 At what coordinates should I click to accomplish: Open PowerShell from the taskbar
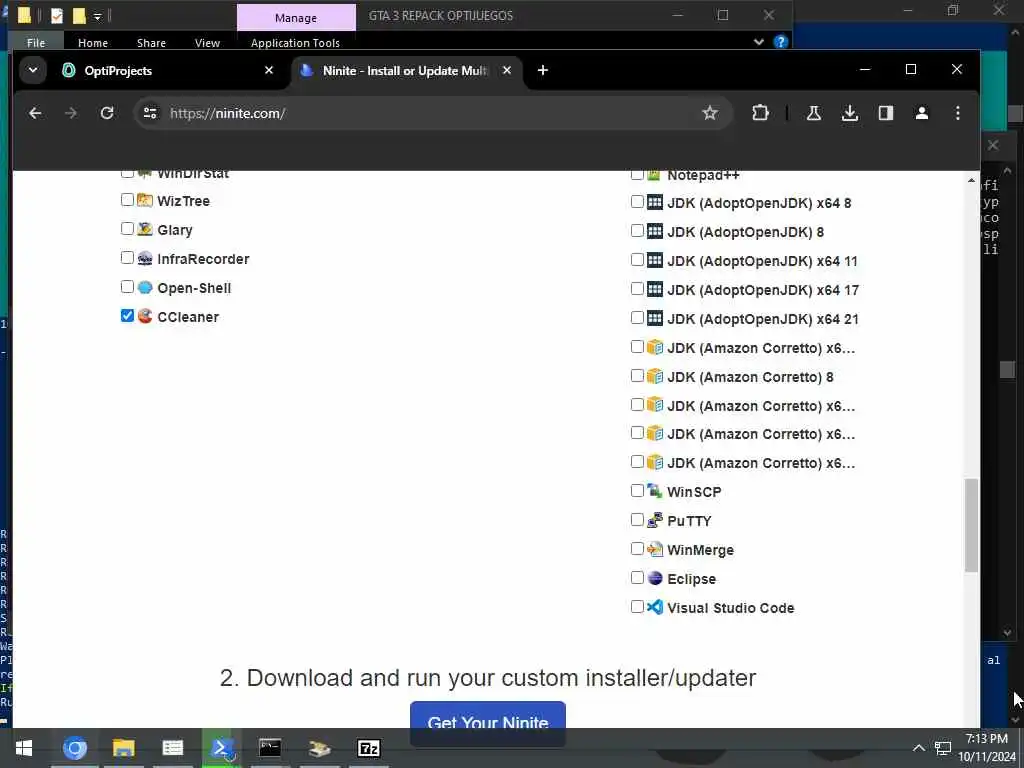(x=221, y=748)
